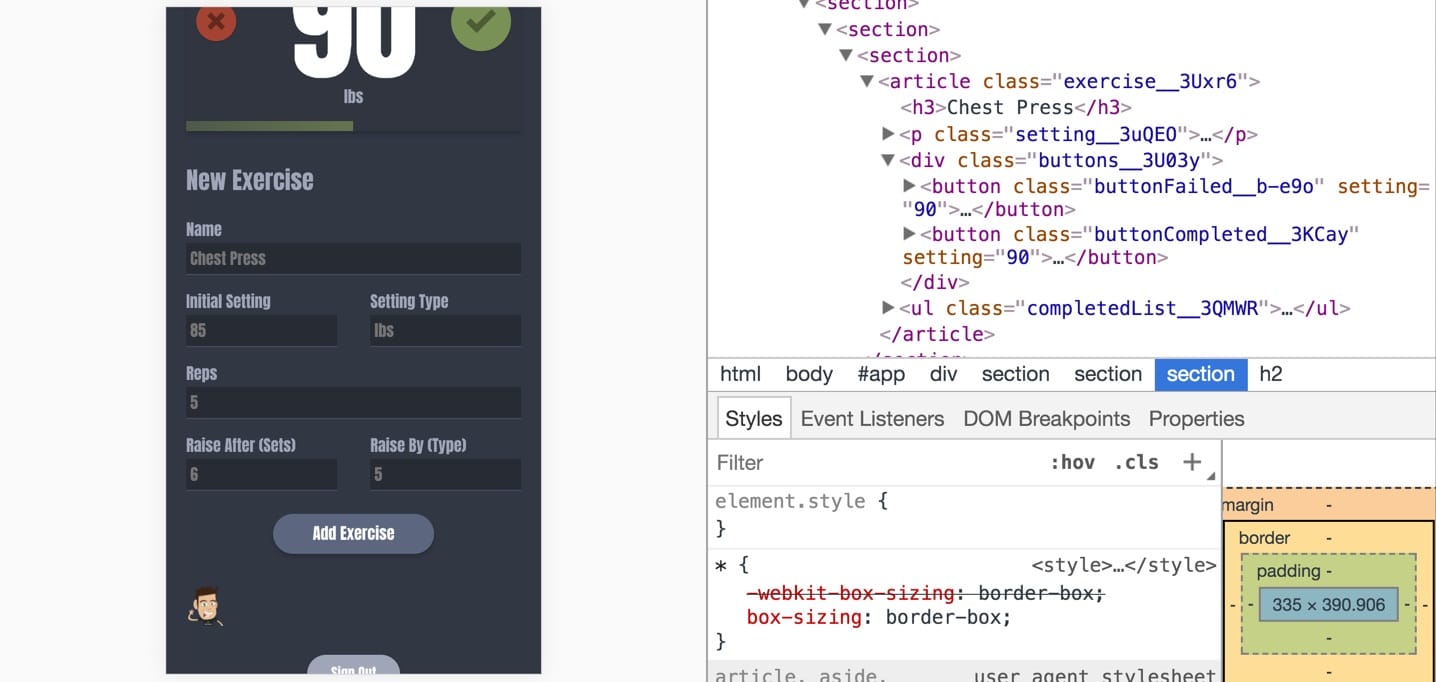Click the cartoon avatar icon
This screenshot has height=682, width=1436.
point(205,606)
